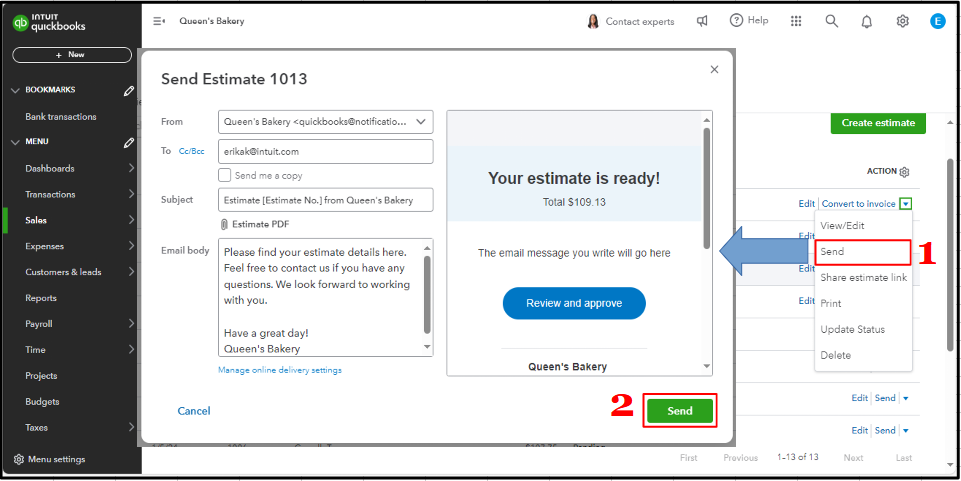Click into the To email field

coord(325,151)
